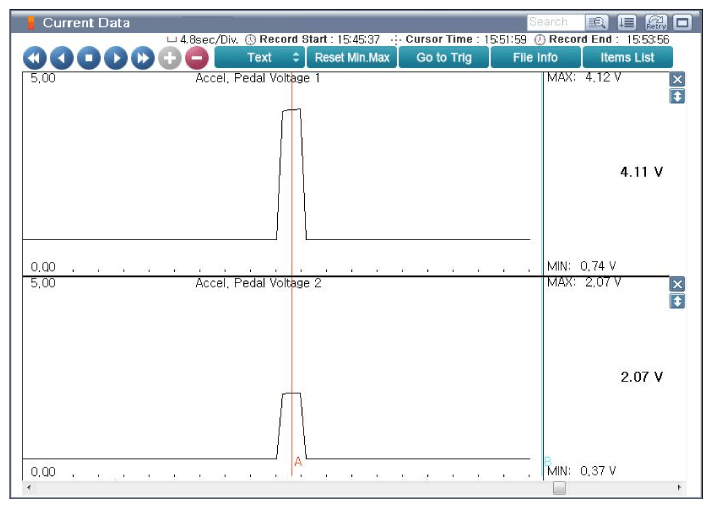
Task: Click the rewind to start button
Action: pos(35,58)
